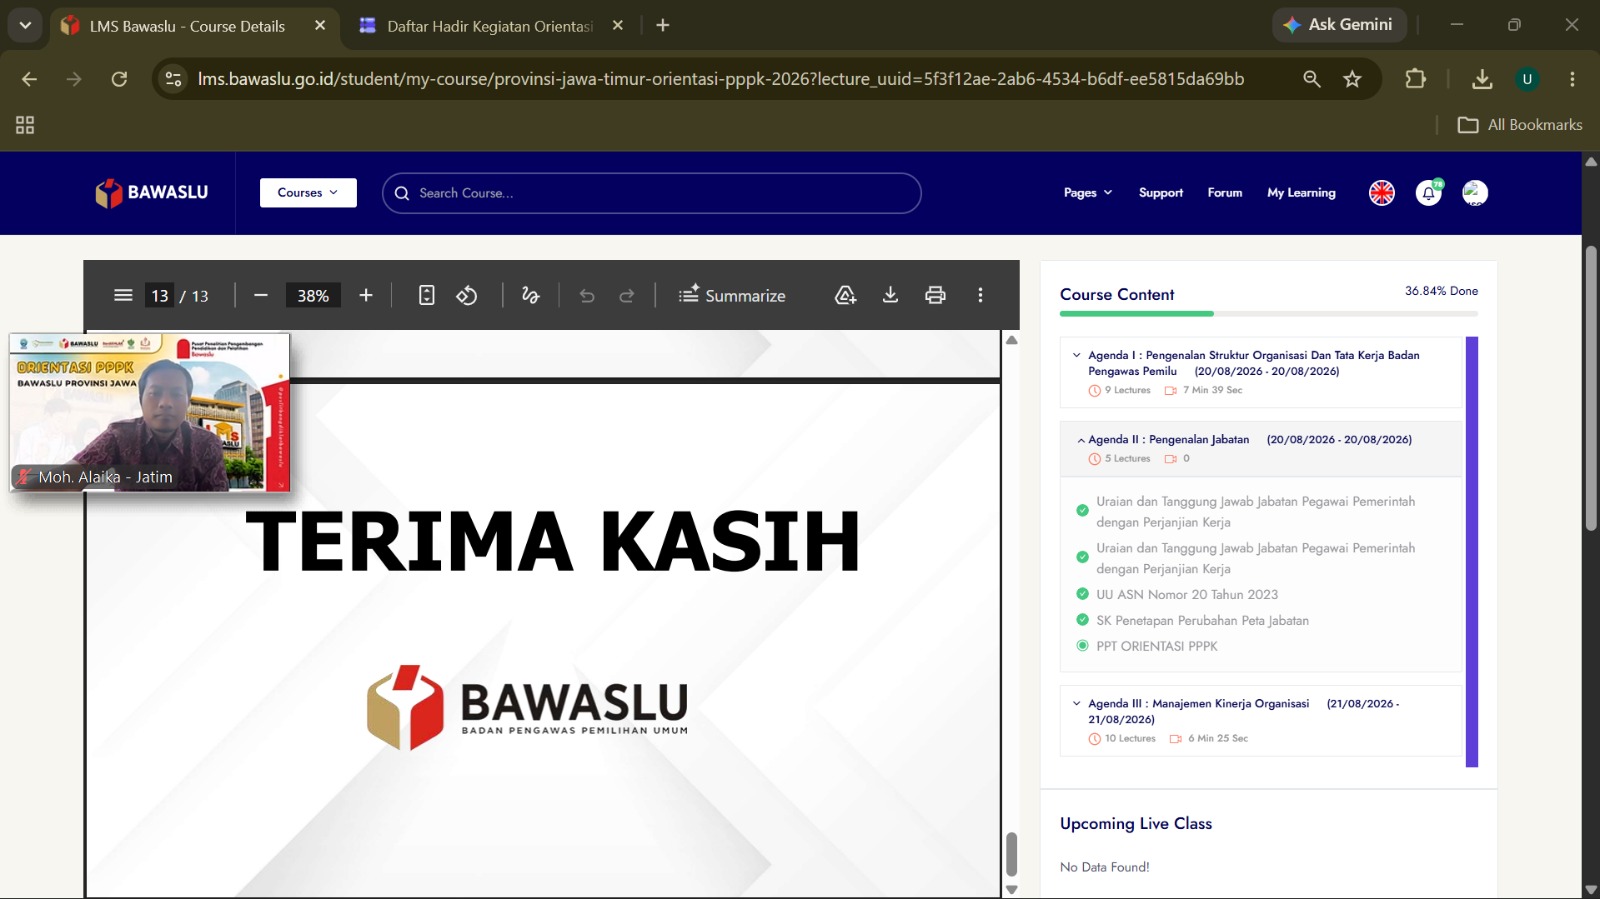Collapse Agenda II: Pengenalan Jabatan section
Screen dimensions: 1600x899
1260,448
